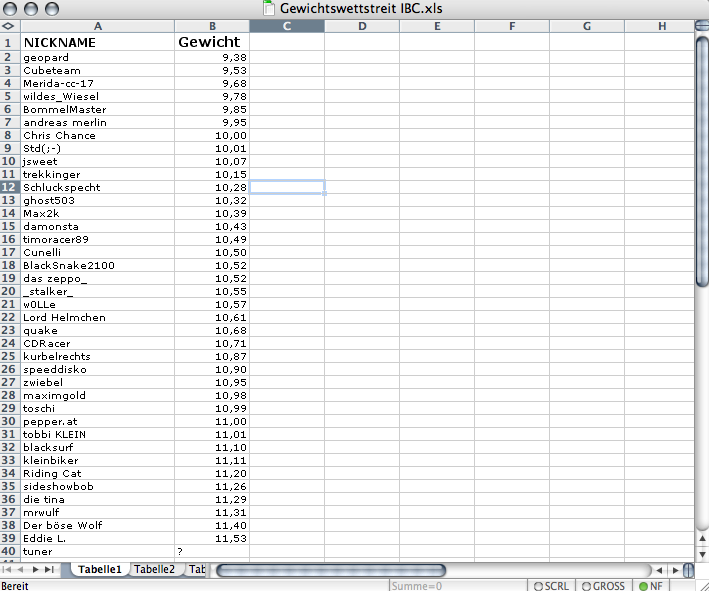Click the Gewicht header cell

(x=211, y=42)
